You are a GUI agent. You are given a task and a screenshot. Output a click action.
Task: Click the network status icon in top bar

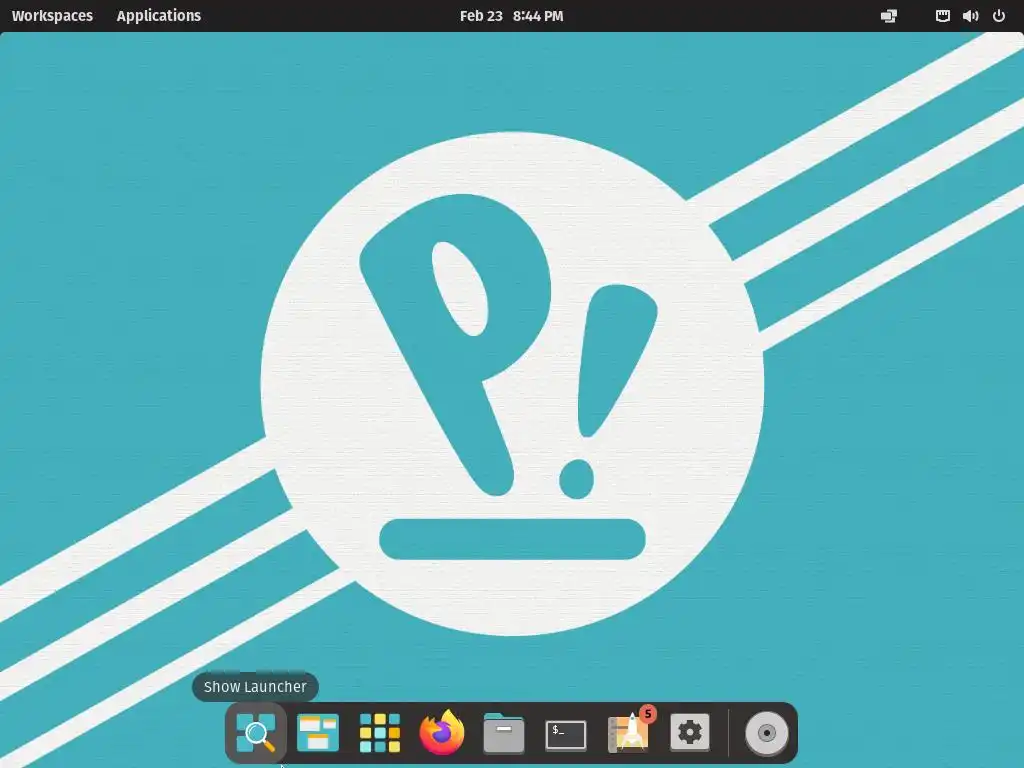[942, 16]
